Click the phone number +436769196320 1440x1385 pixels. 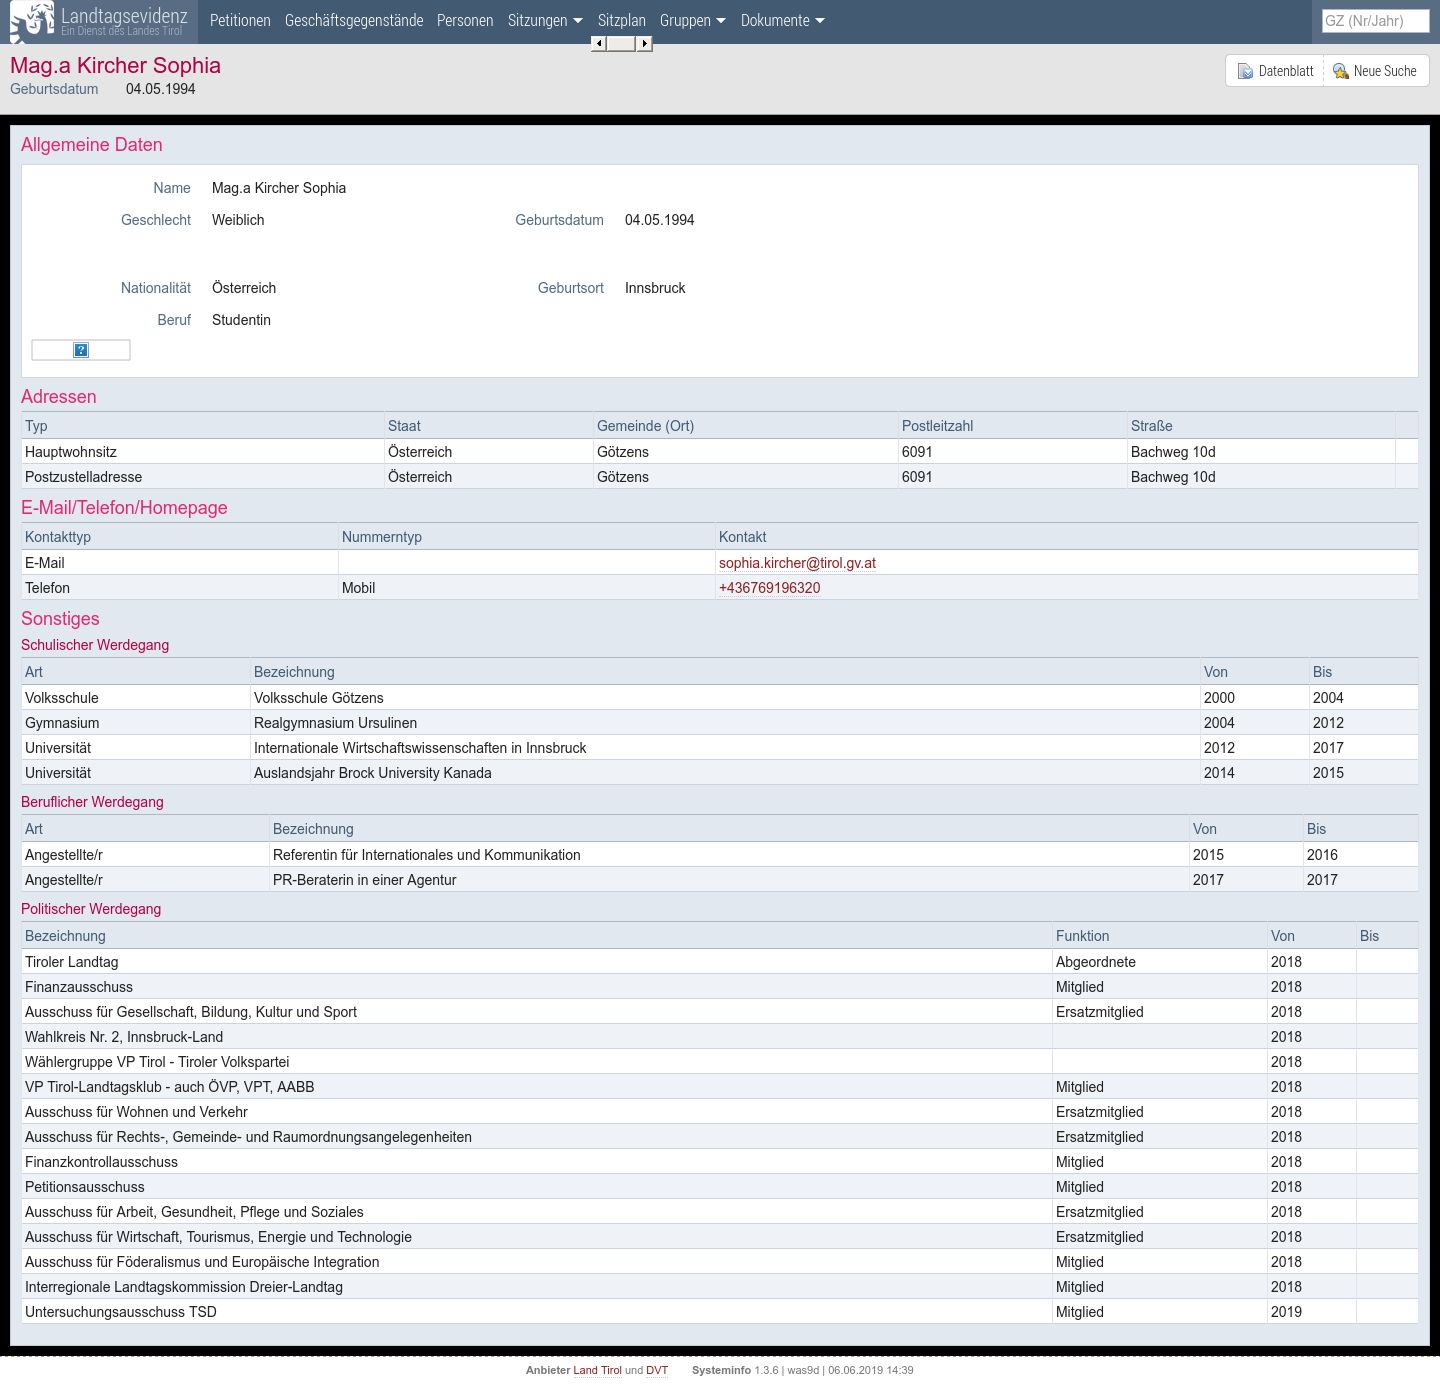[769, 588]
